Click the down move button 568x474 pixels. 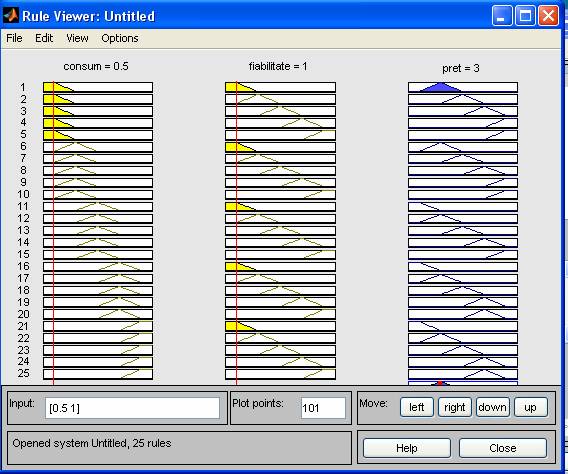(493, 407)
